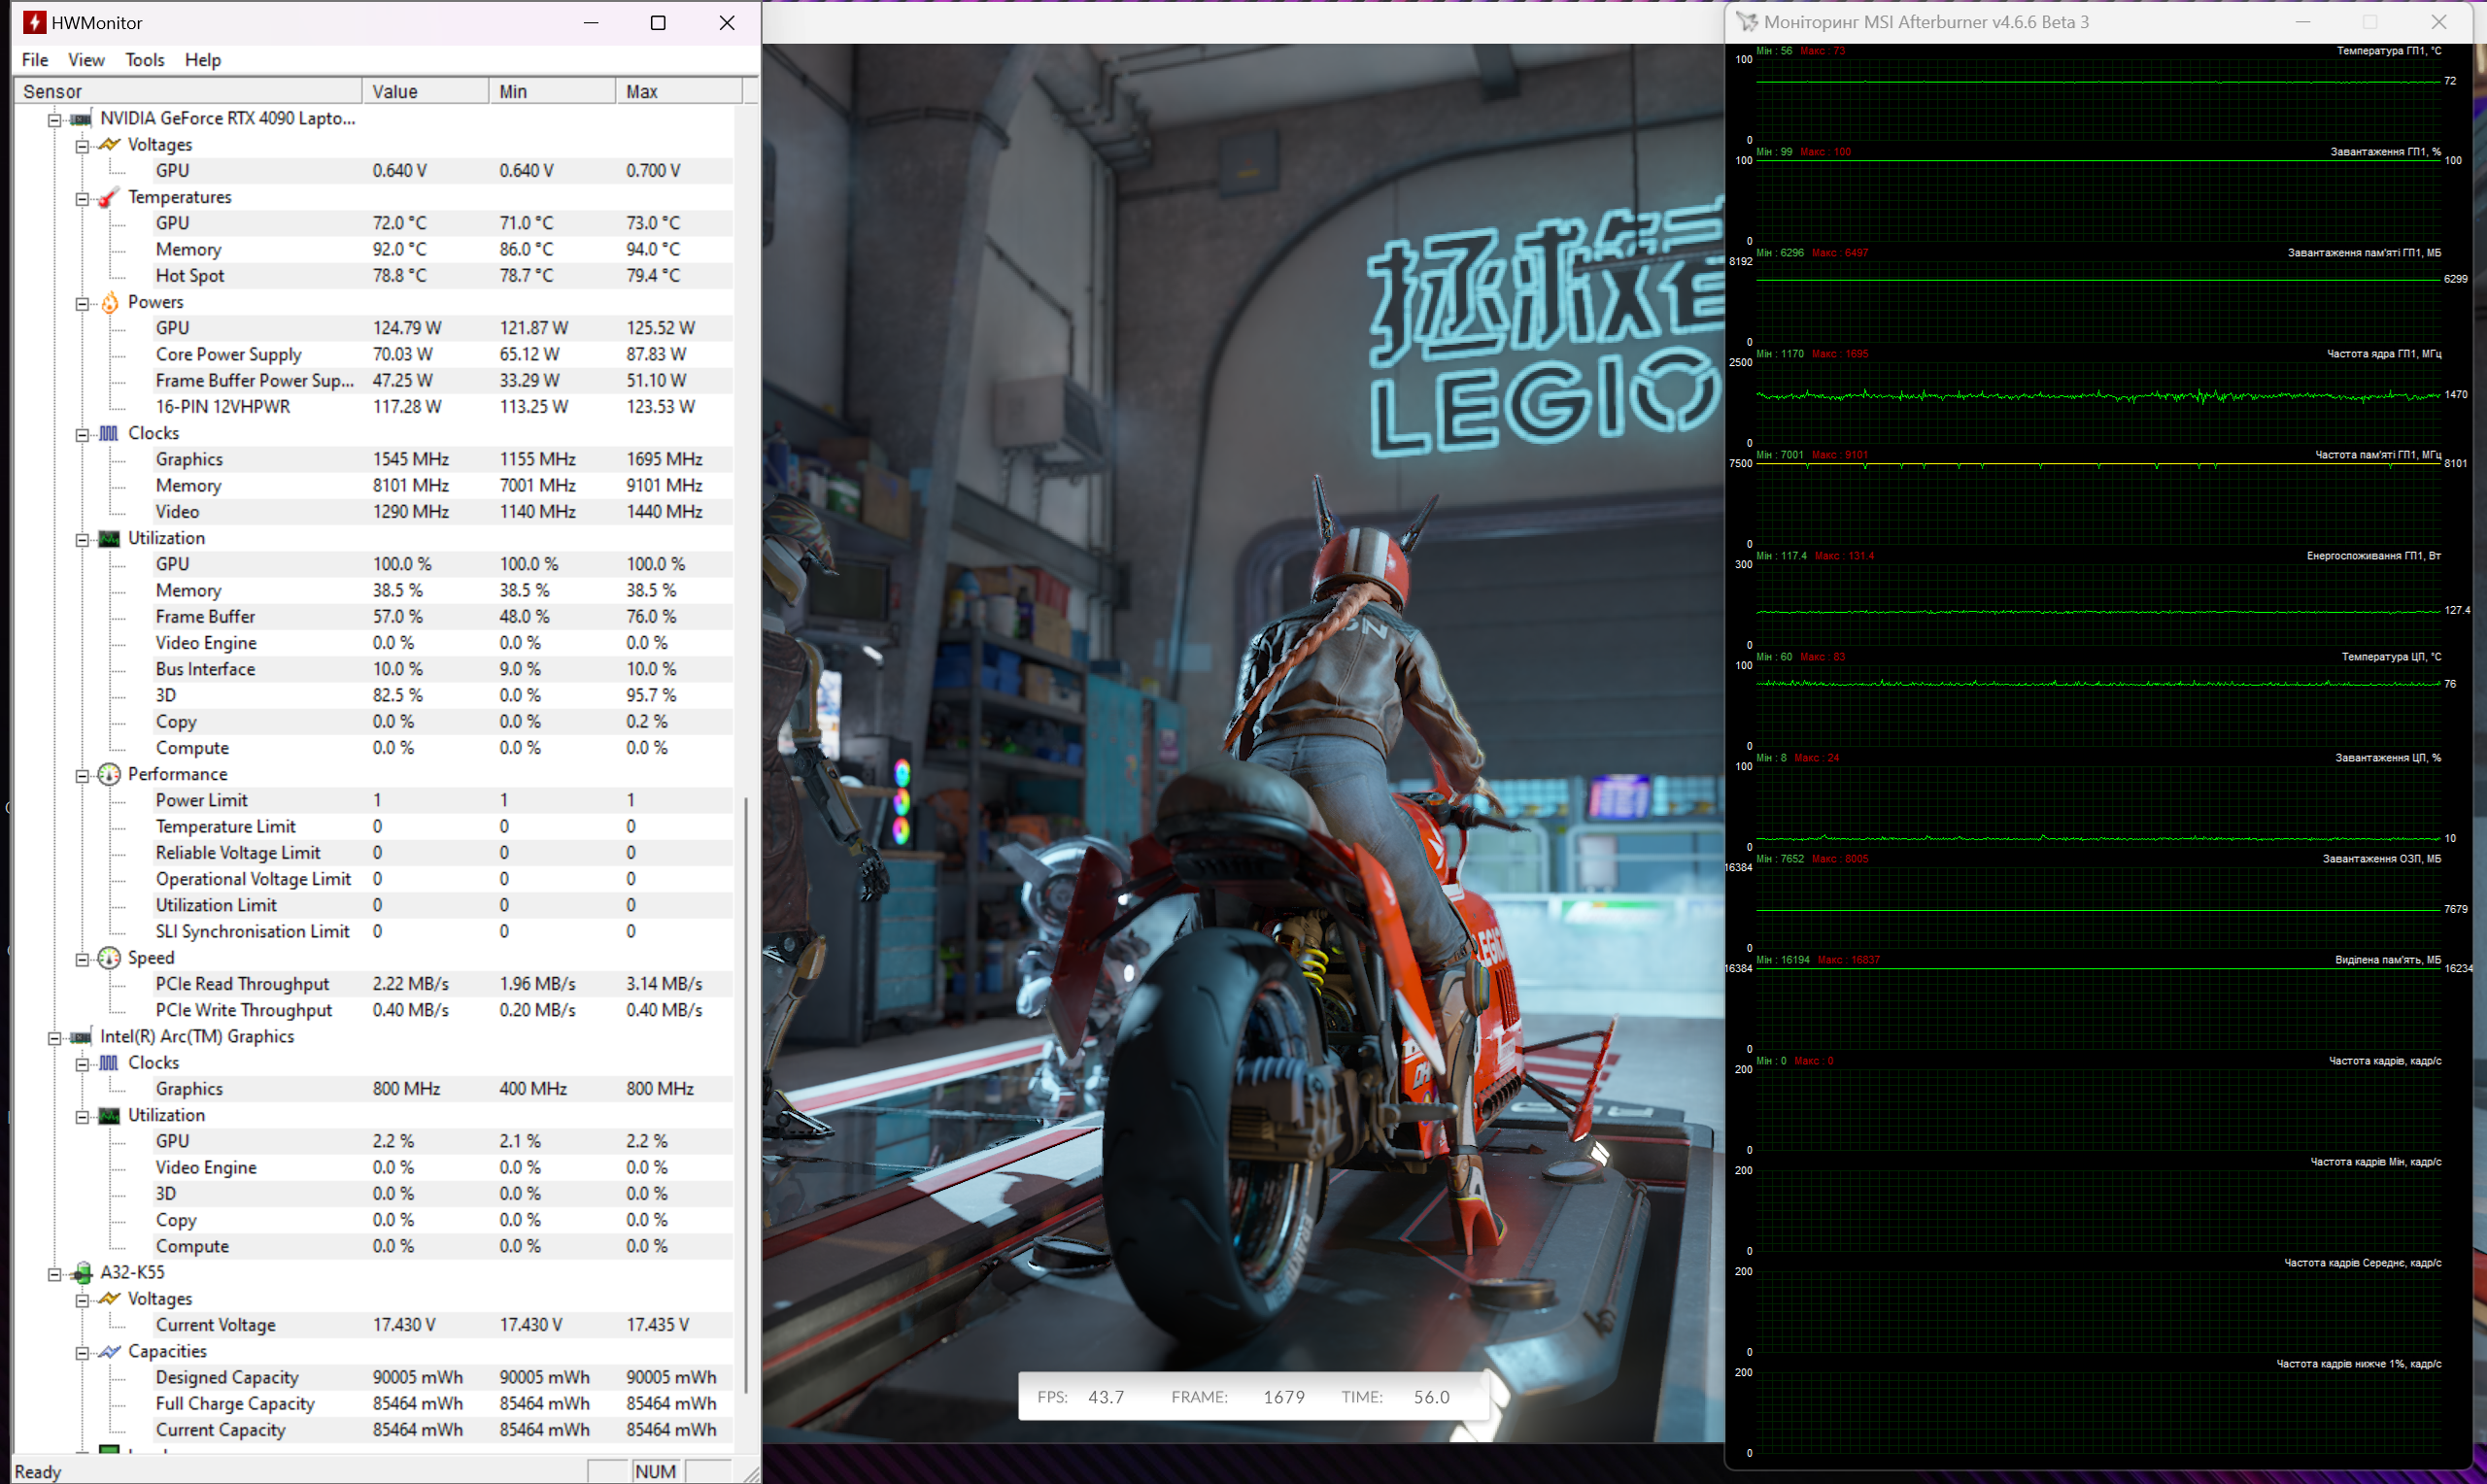Viewport: 2487px width, 1484px height.
Task: Click the NVIDIA Clocks waveform icon
Action: (109, 433)
